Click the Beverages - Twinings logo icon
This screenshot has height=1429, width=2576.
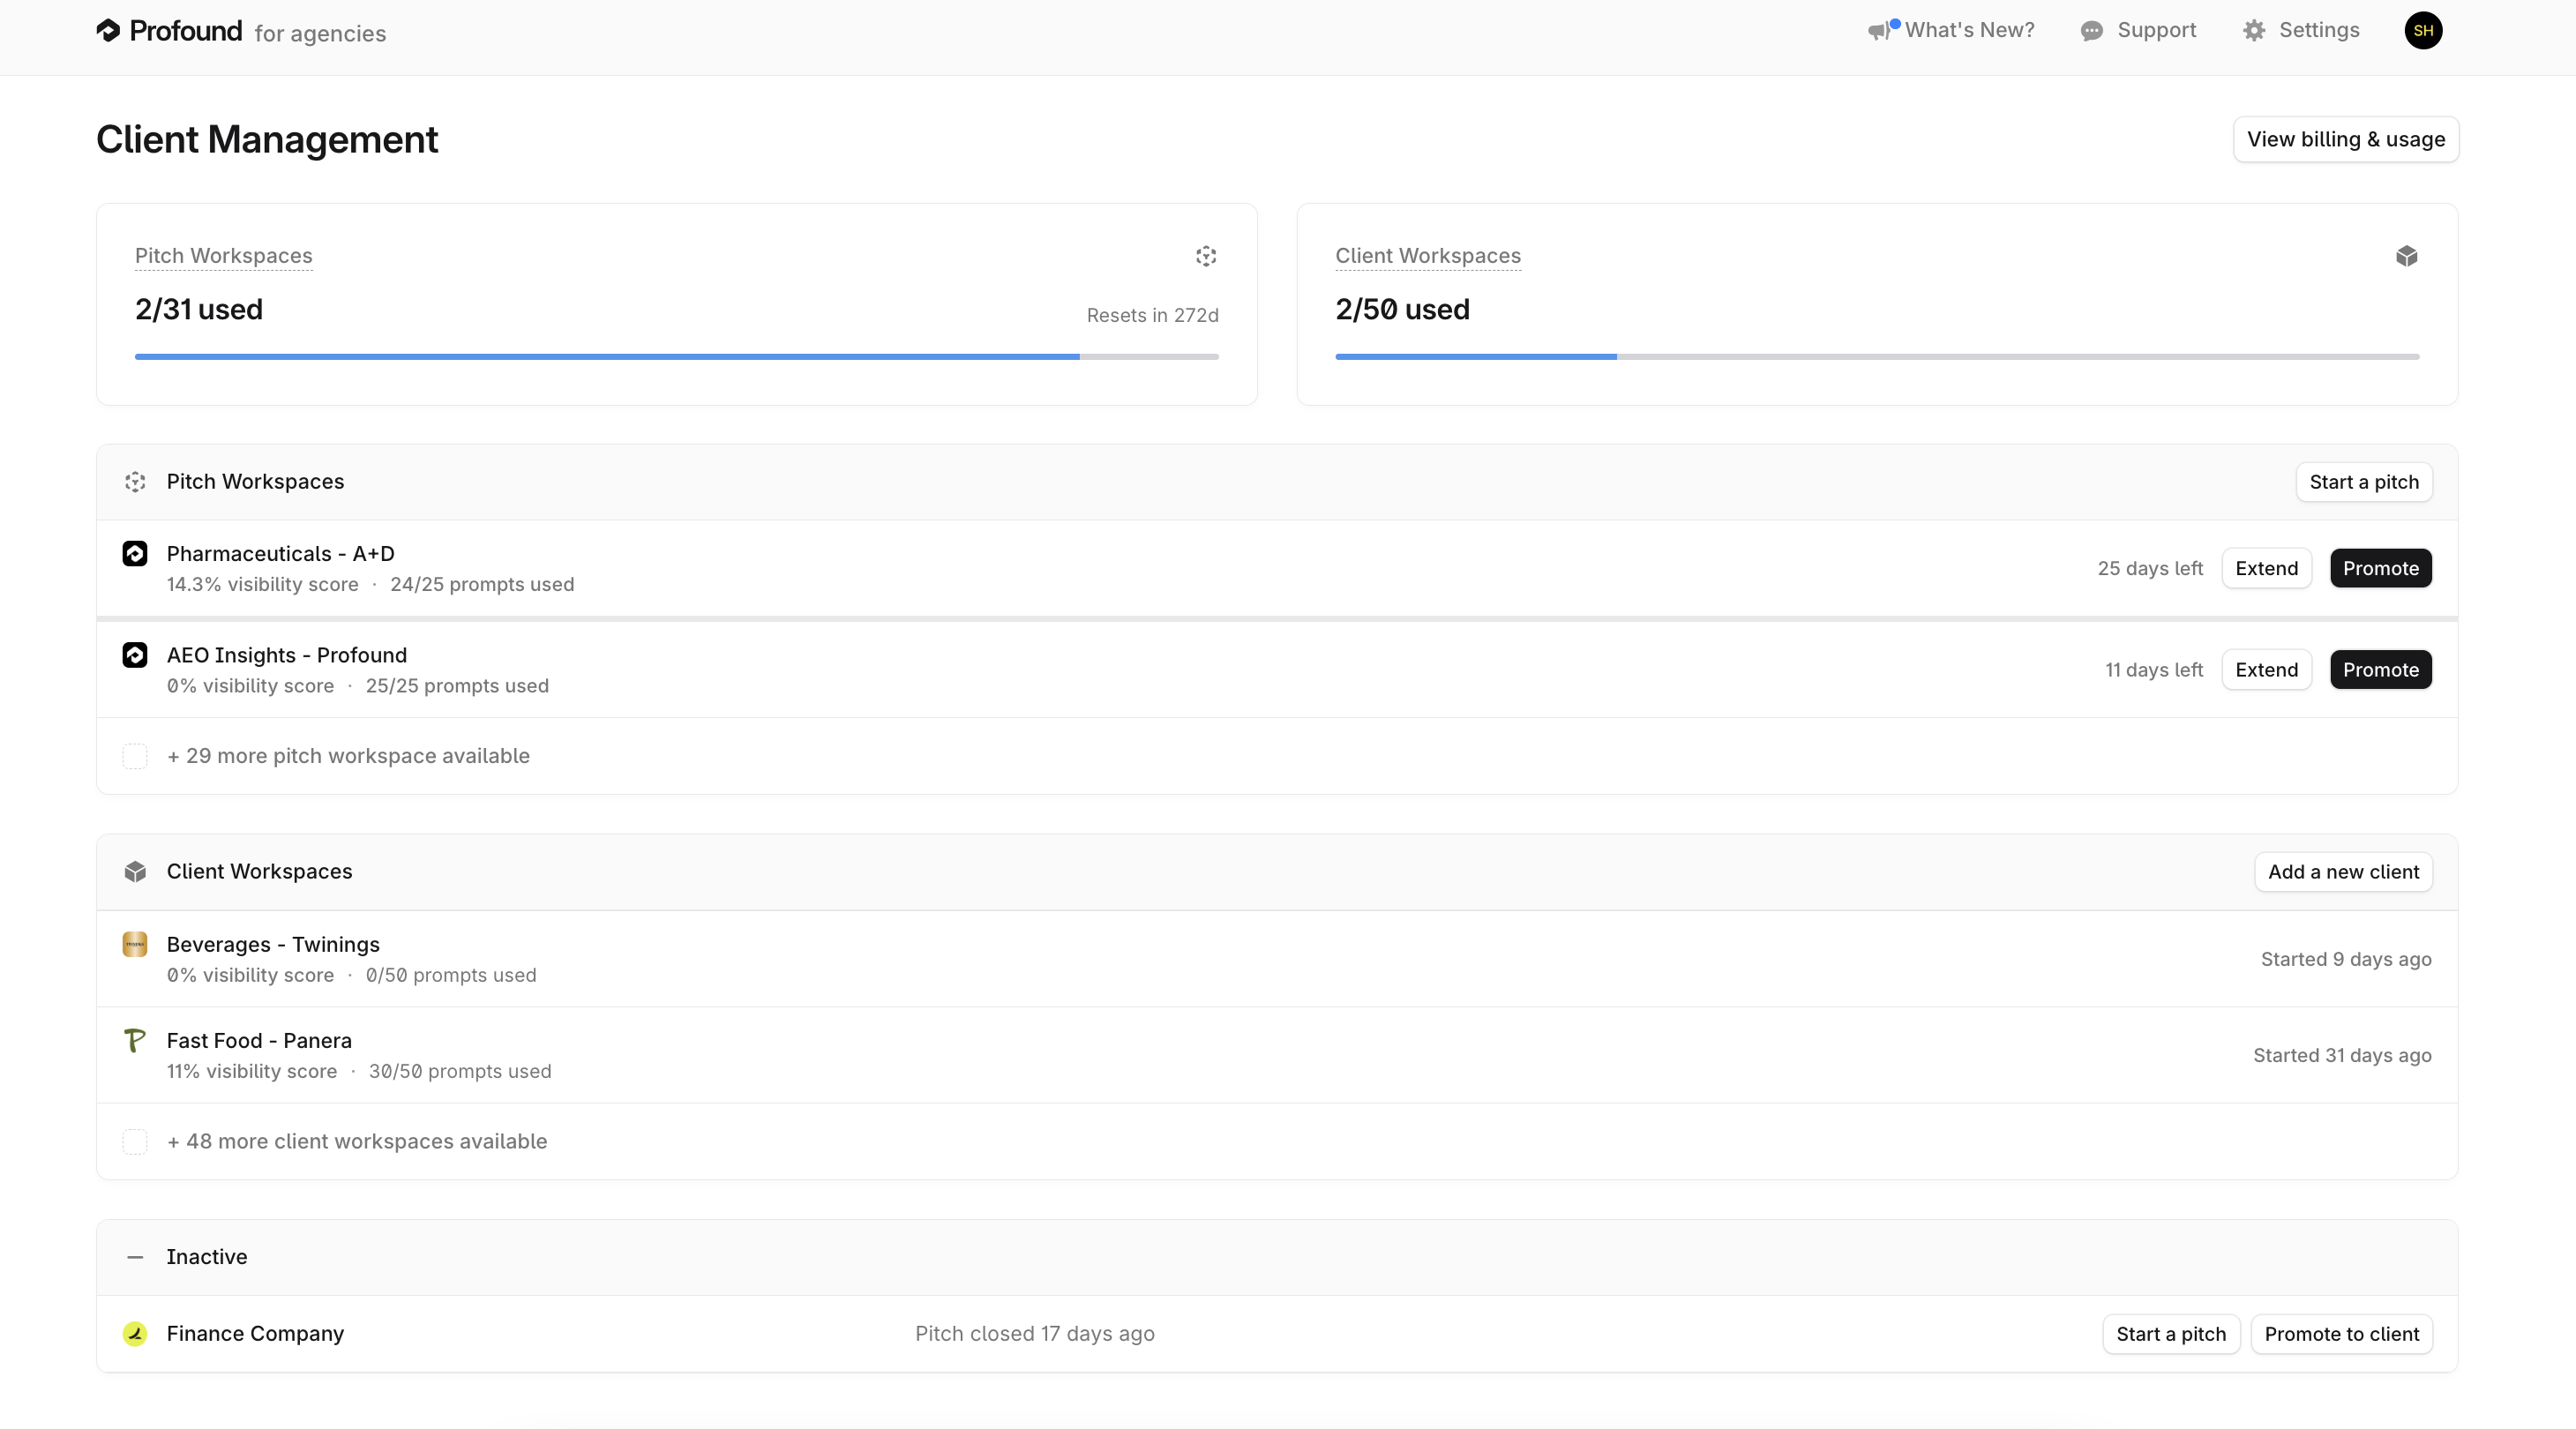pyautogui.click(x=135, y=944)
